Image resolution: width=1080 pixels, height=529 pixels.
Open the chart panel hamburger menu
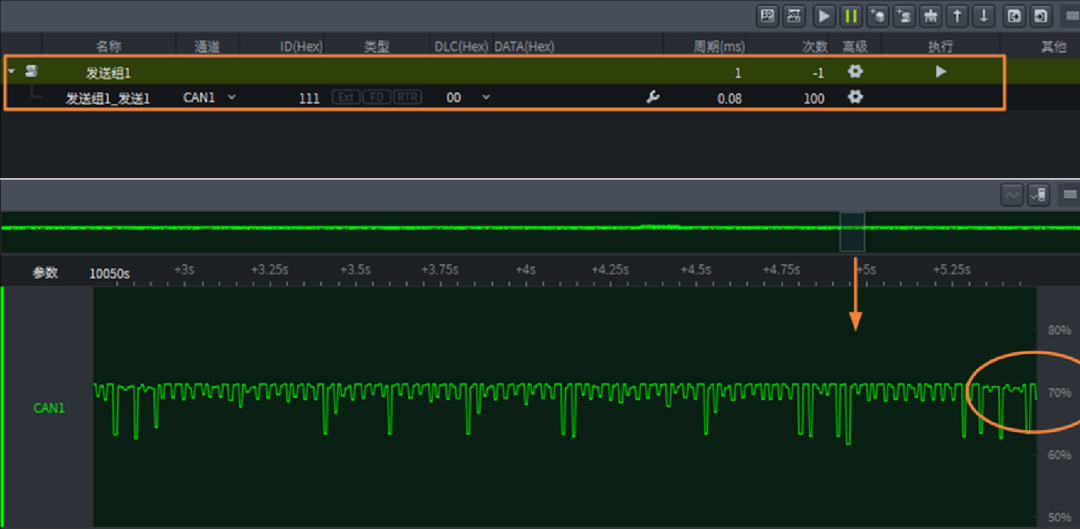pos(1070,196)
